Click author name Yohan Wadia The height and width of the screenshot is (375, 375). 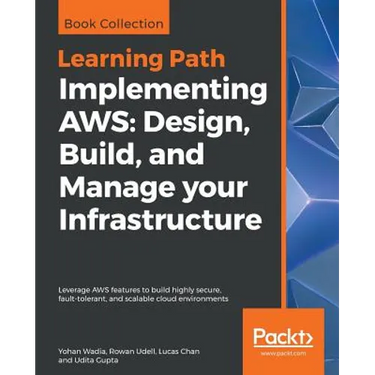82,351
